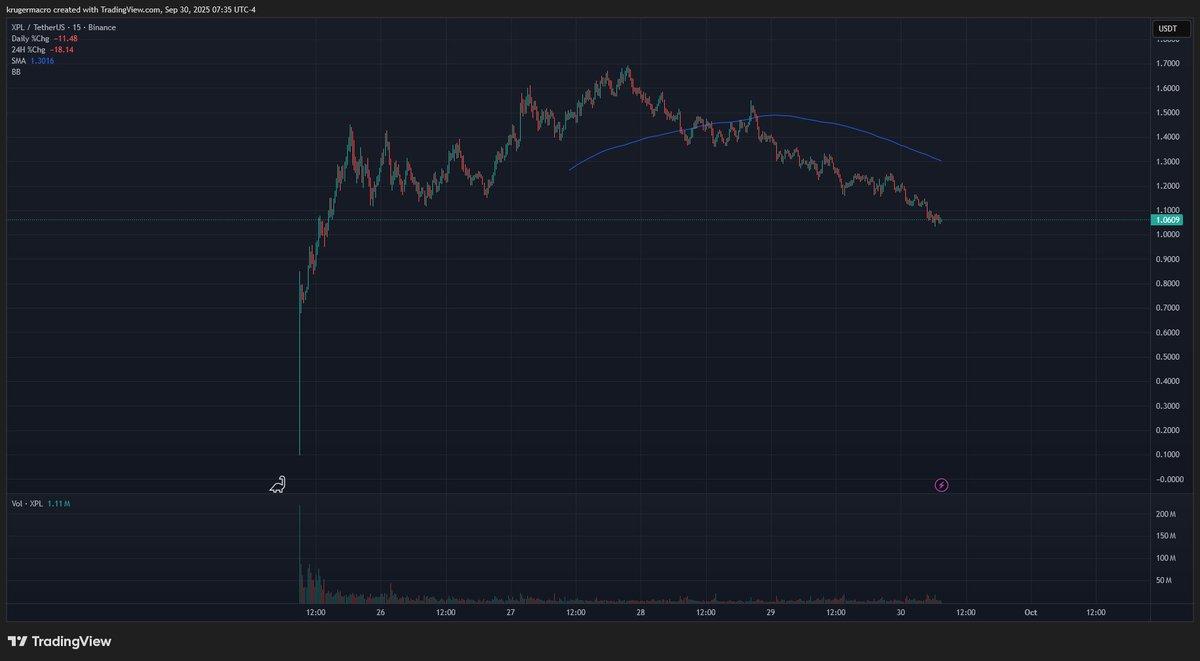Click the Vol · XPL volume legend
This screenshot has width=1200, height=661.
tap(27, 504)
